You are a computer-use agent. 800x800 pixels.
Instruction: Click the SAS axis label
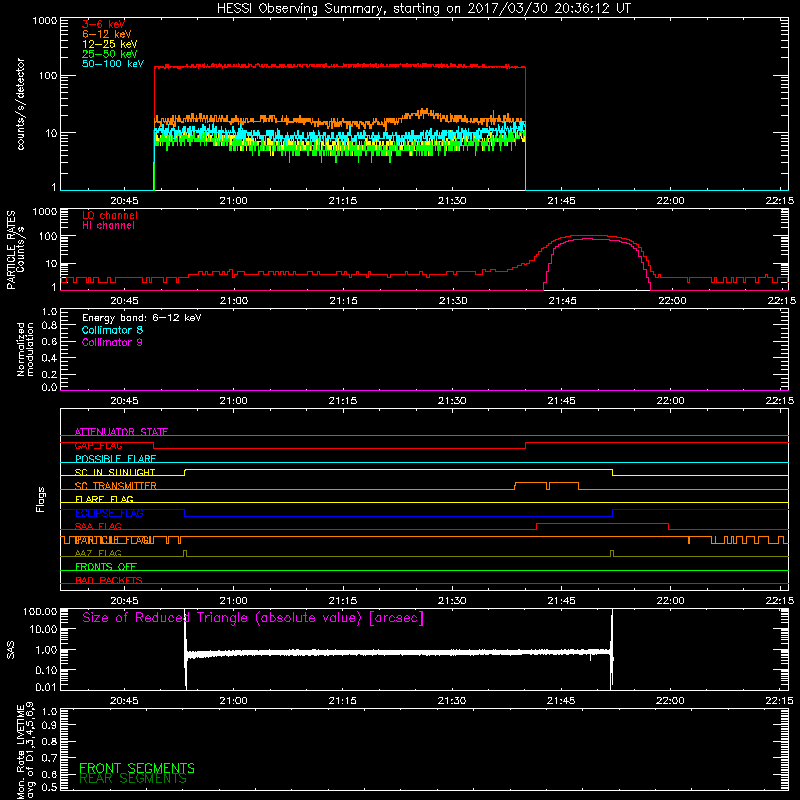pos(10,650)
